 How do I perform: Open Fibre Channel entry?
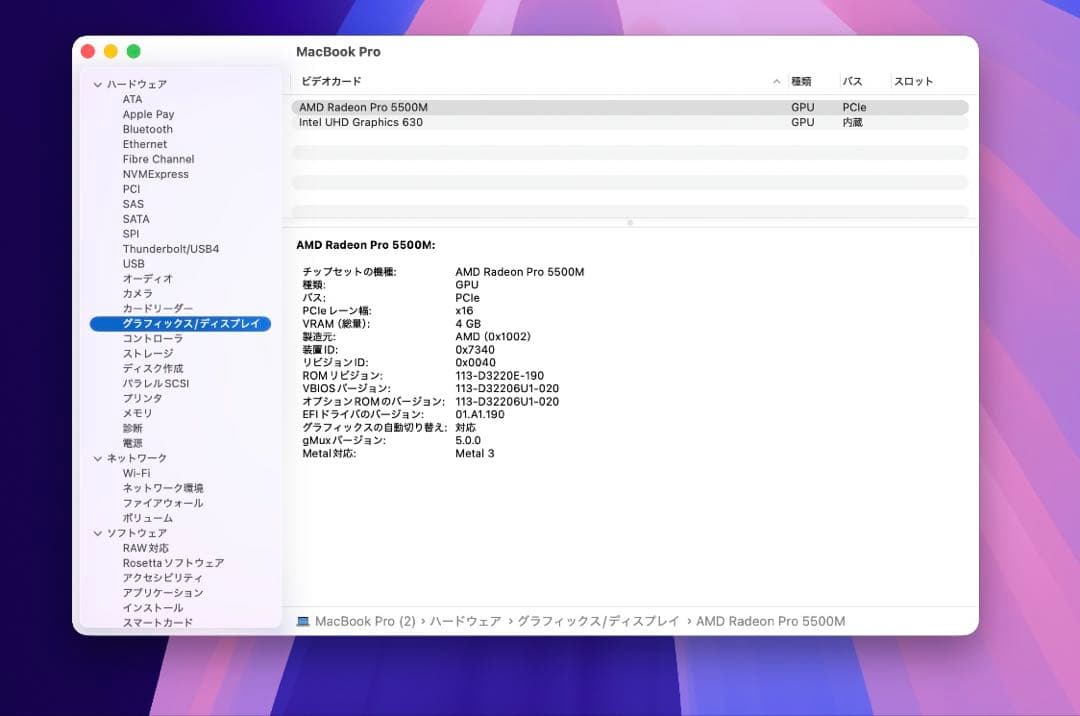coord(158,159)
